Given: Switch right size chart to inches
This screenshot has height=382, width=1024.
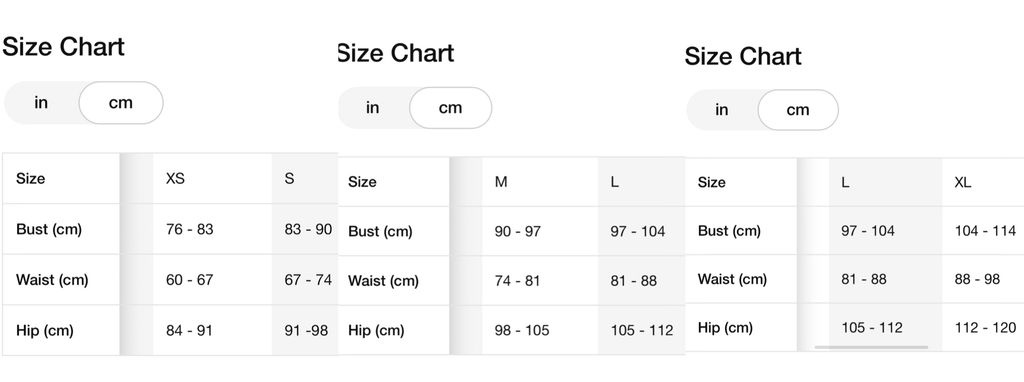Looking at the screenshot, I should 722,110.
